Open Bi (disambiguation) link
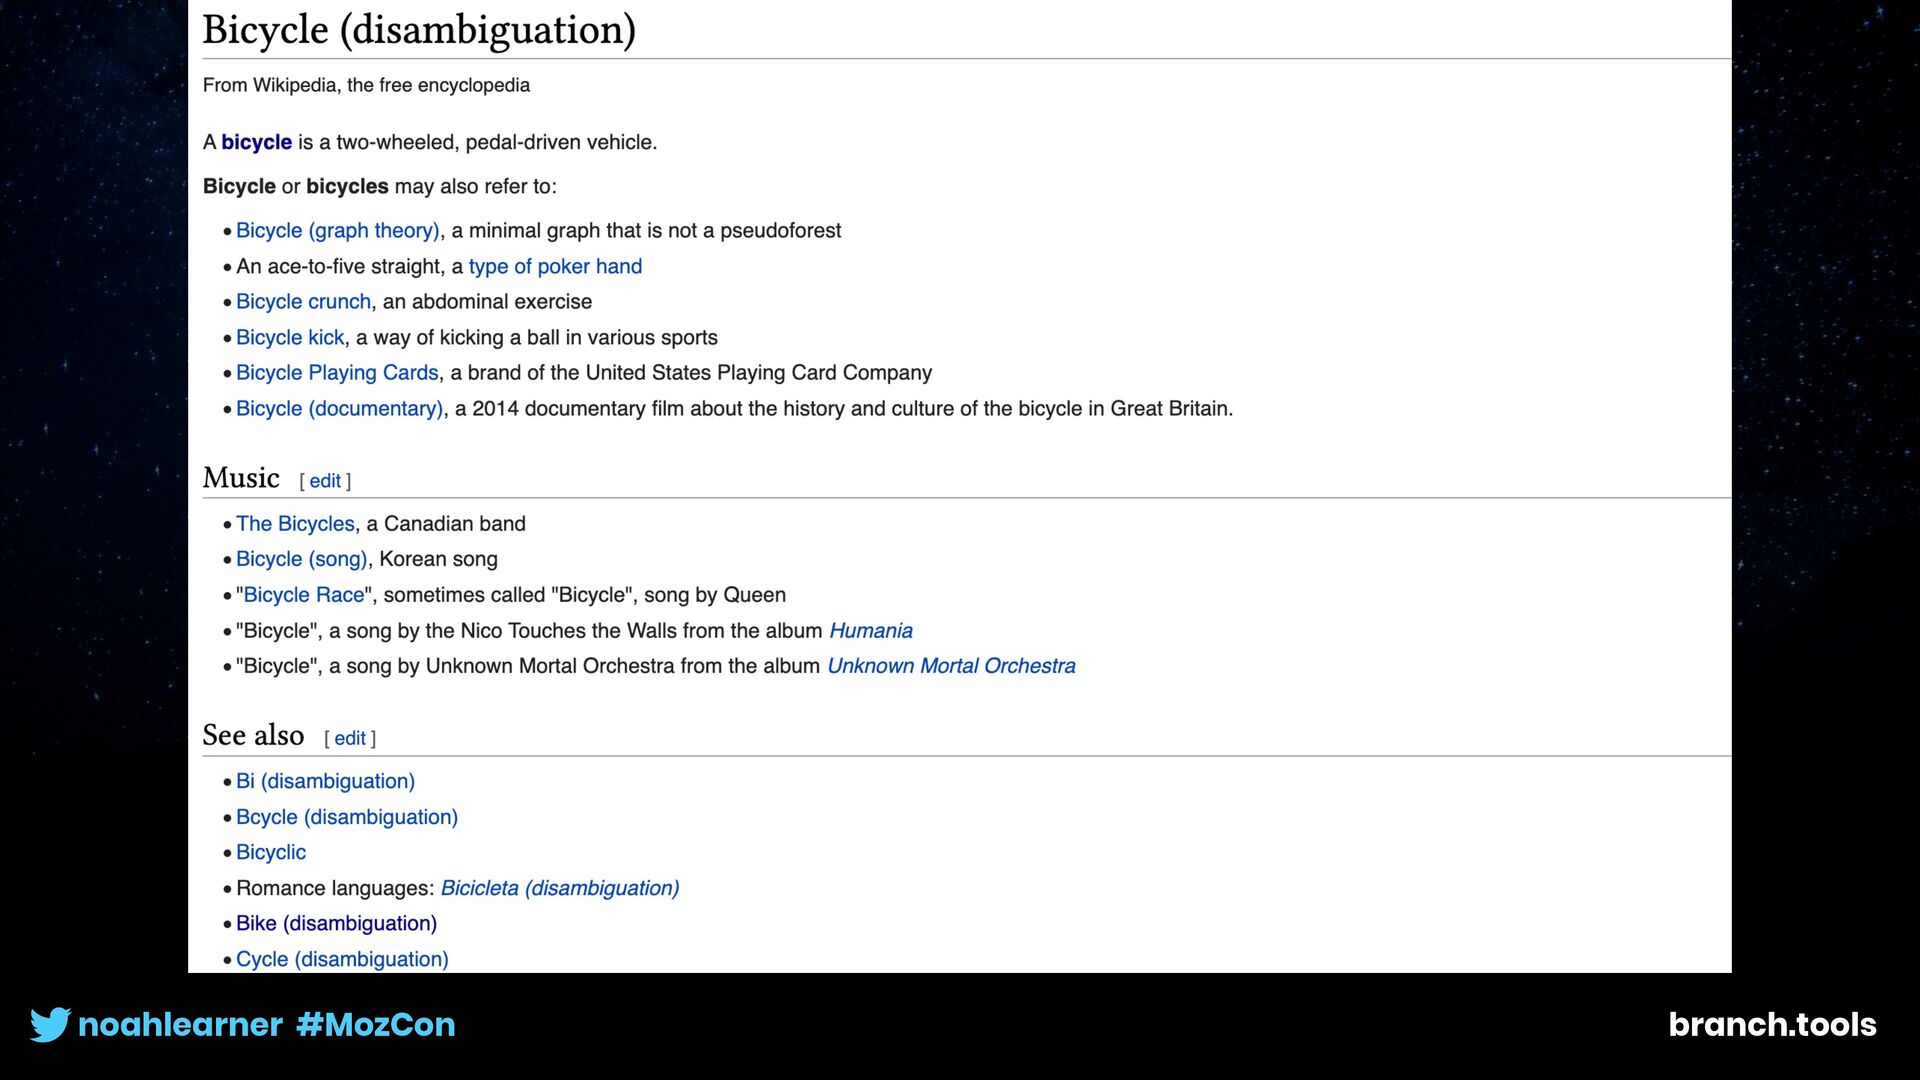This screenshot has width=1920, height=1080. [x=325, y=781]
